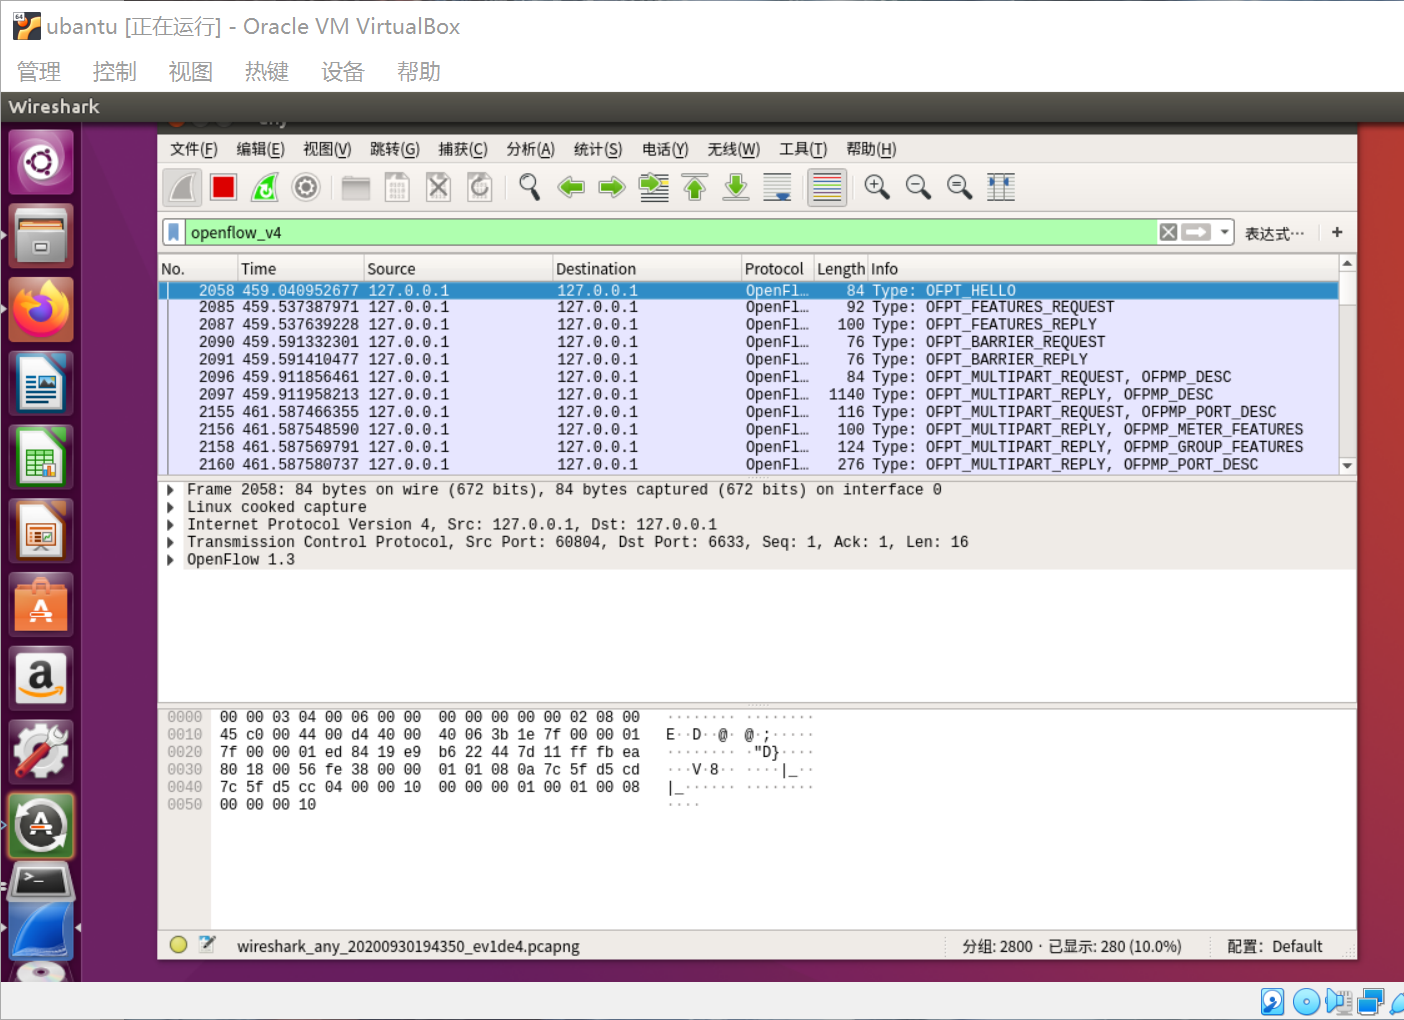
Task: Go forward to next packet in history
Action: (x=612, y=187)
